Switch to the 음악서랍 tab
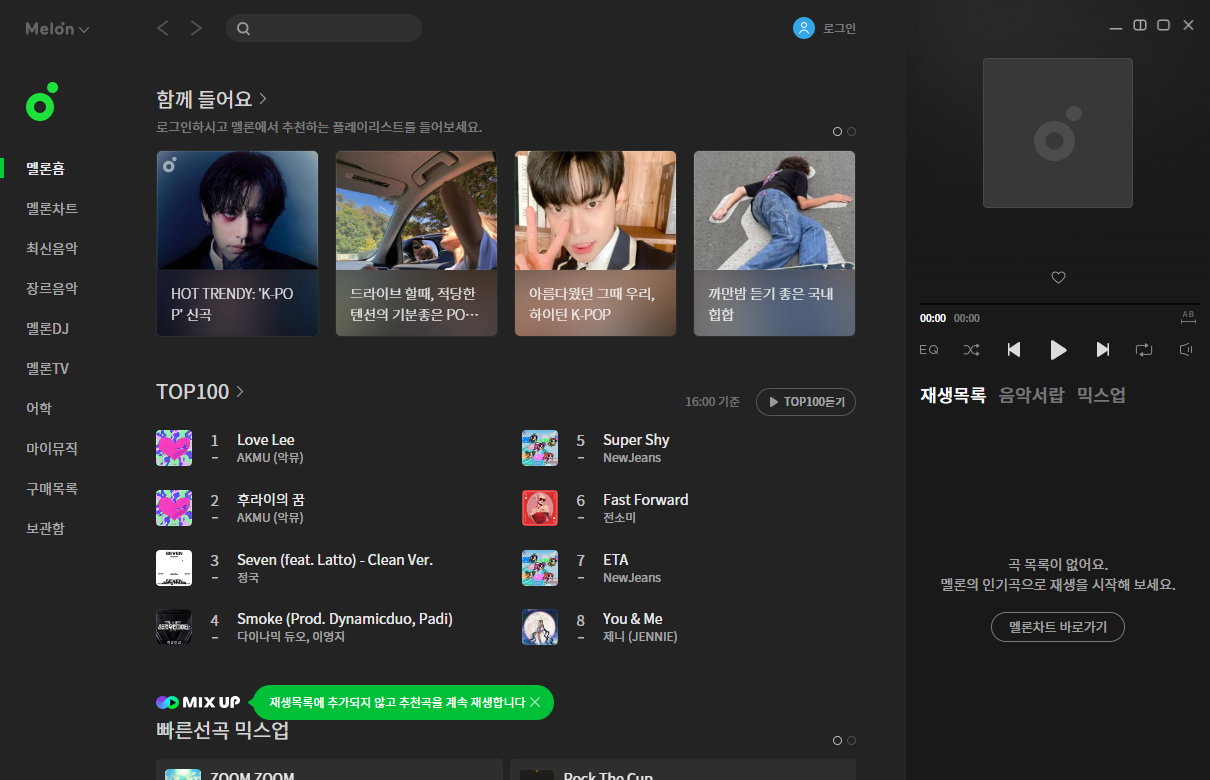The image size is (1210, 780). click(x=1031, y=394)
